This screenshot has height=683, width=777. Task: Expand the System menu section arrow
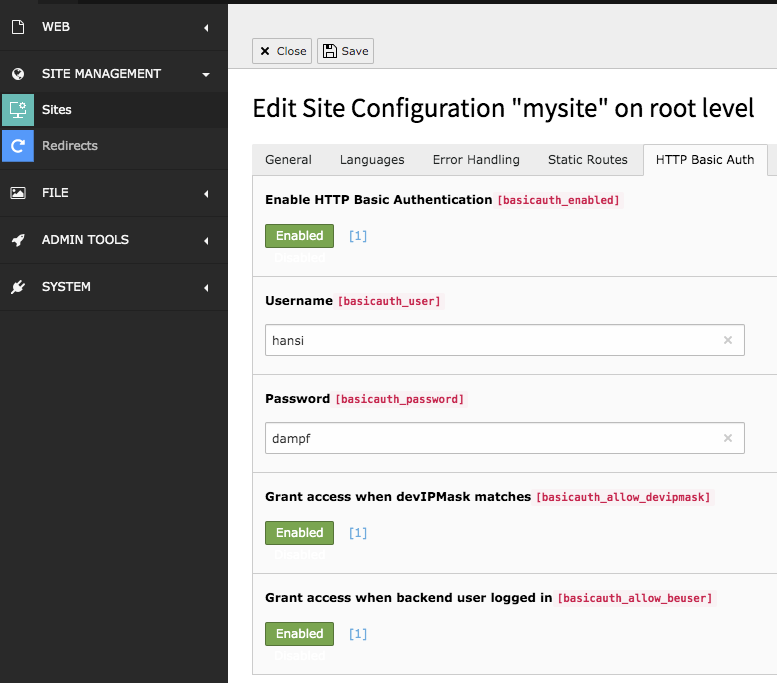pos(206,287)
